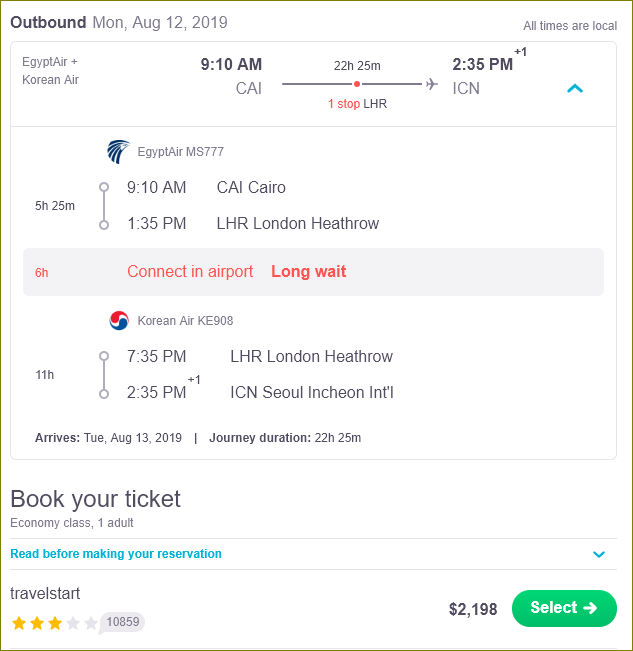Click the Connect in airport notice

pos(190,272)
